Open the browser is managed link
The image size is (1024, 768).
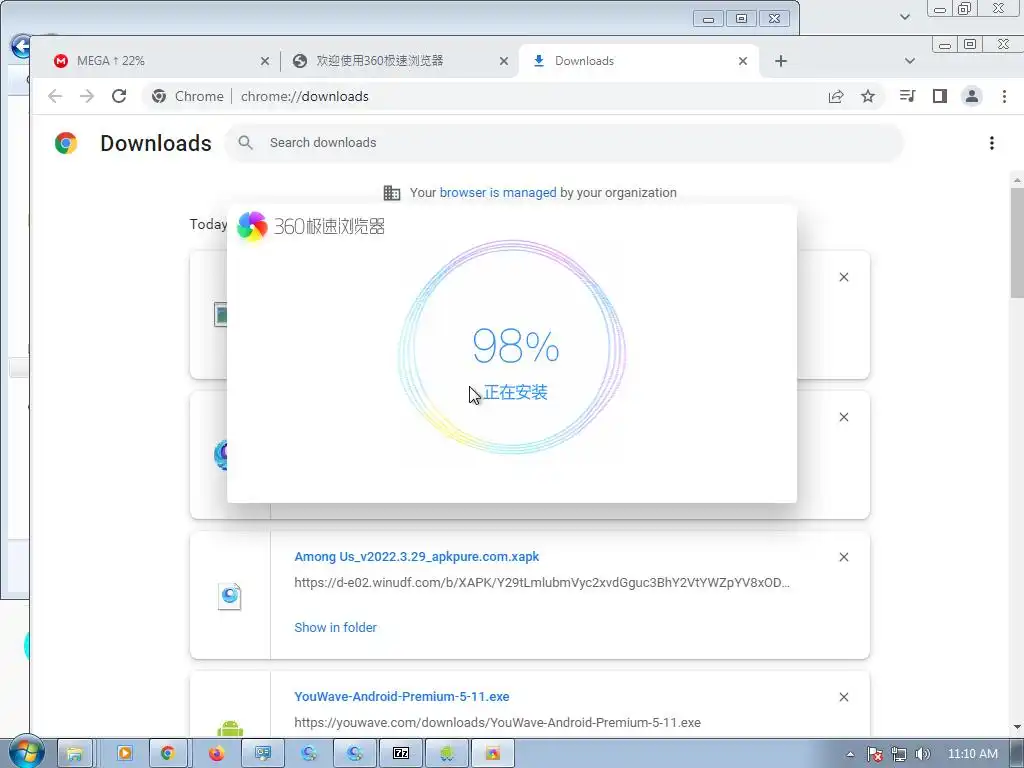pos(498,193)
